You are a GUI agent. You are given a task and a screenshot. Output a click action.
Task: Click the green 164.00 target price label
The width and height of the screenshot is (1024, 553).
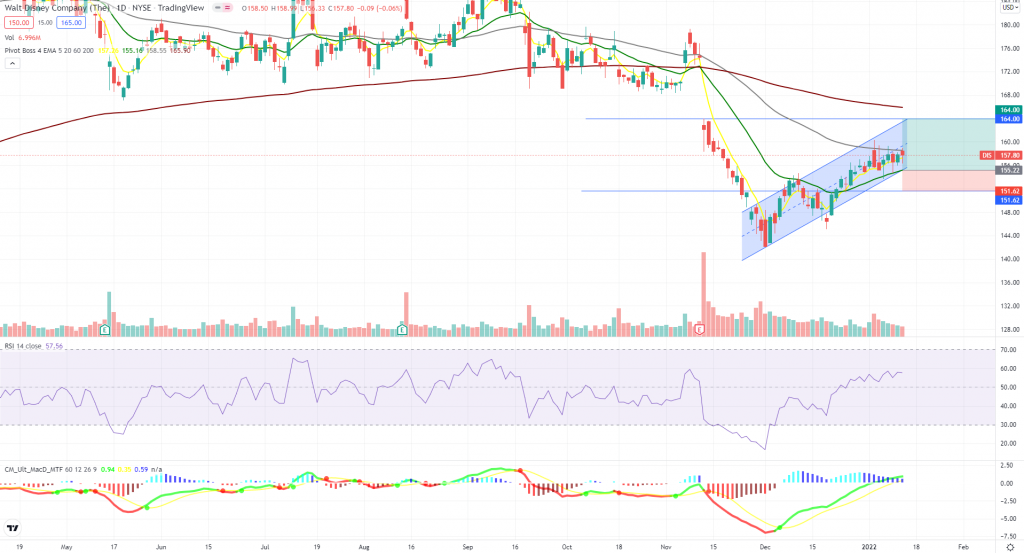[x=1010, y=110]
